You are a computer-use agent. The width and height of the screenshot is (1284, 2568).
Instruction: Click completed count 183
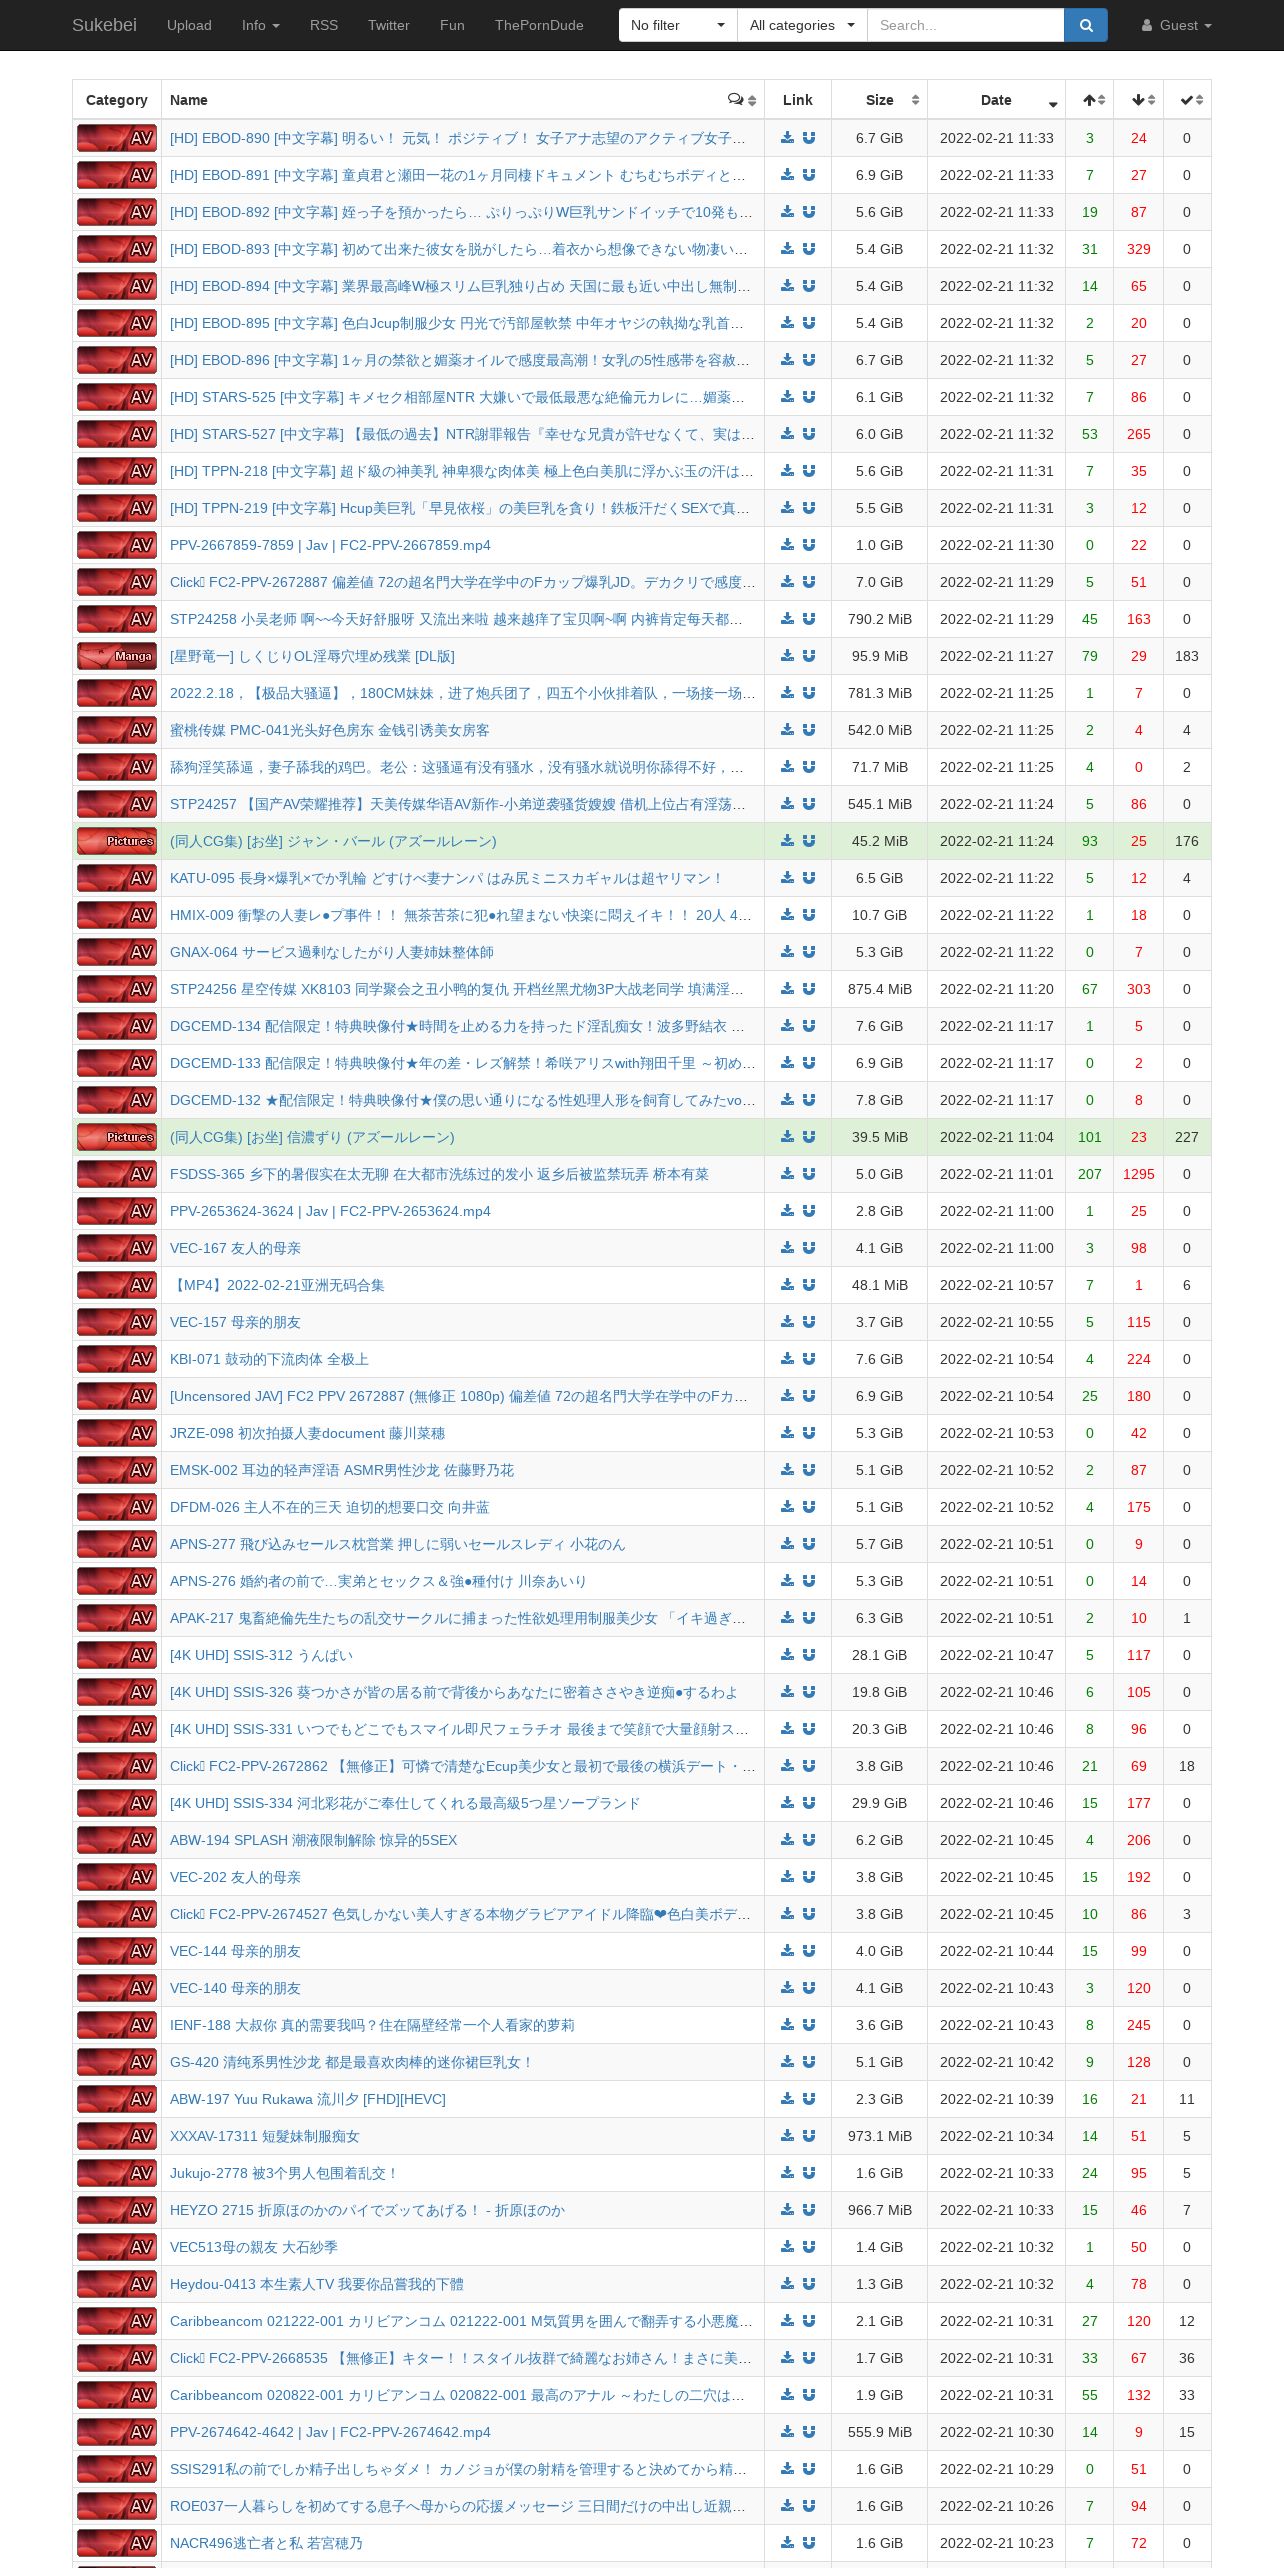pyautogui.click(x=1187, y=656)
